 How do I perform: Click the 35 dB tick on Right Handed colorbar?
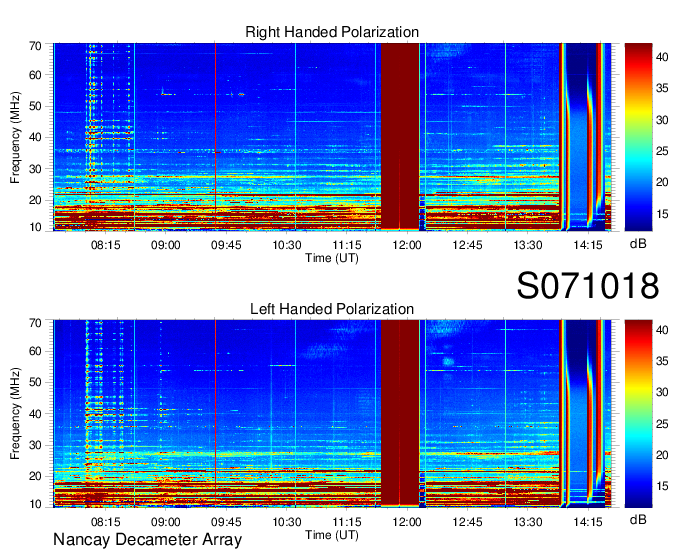click(662, 88)
